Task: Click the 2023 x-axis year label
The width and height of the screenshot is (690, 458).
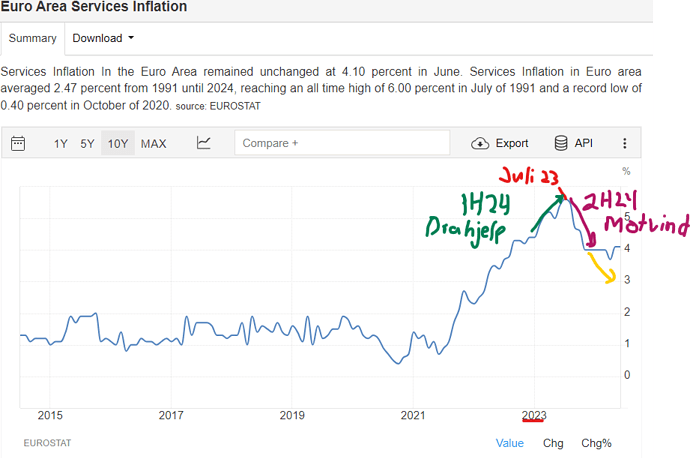Action: pos(533,414)
